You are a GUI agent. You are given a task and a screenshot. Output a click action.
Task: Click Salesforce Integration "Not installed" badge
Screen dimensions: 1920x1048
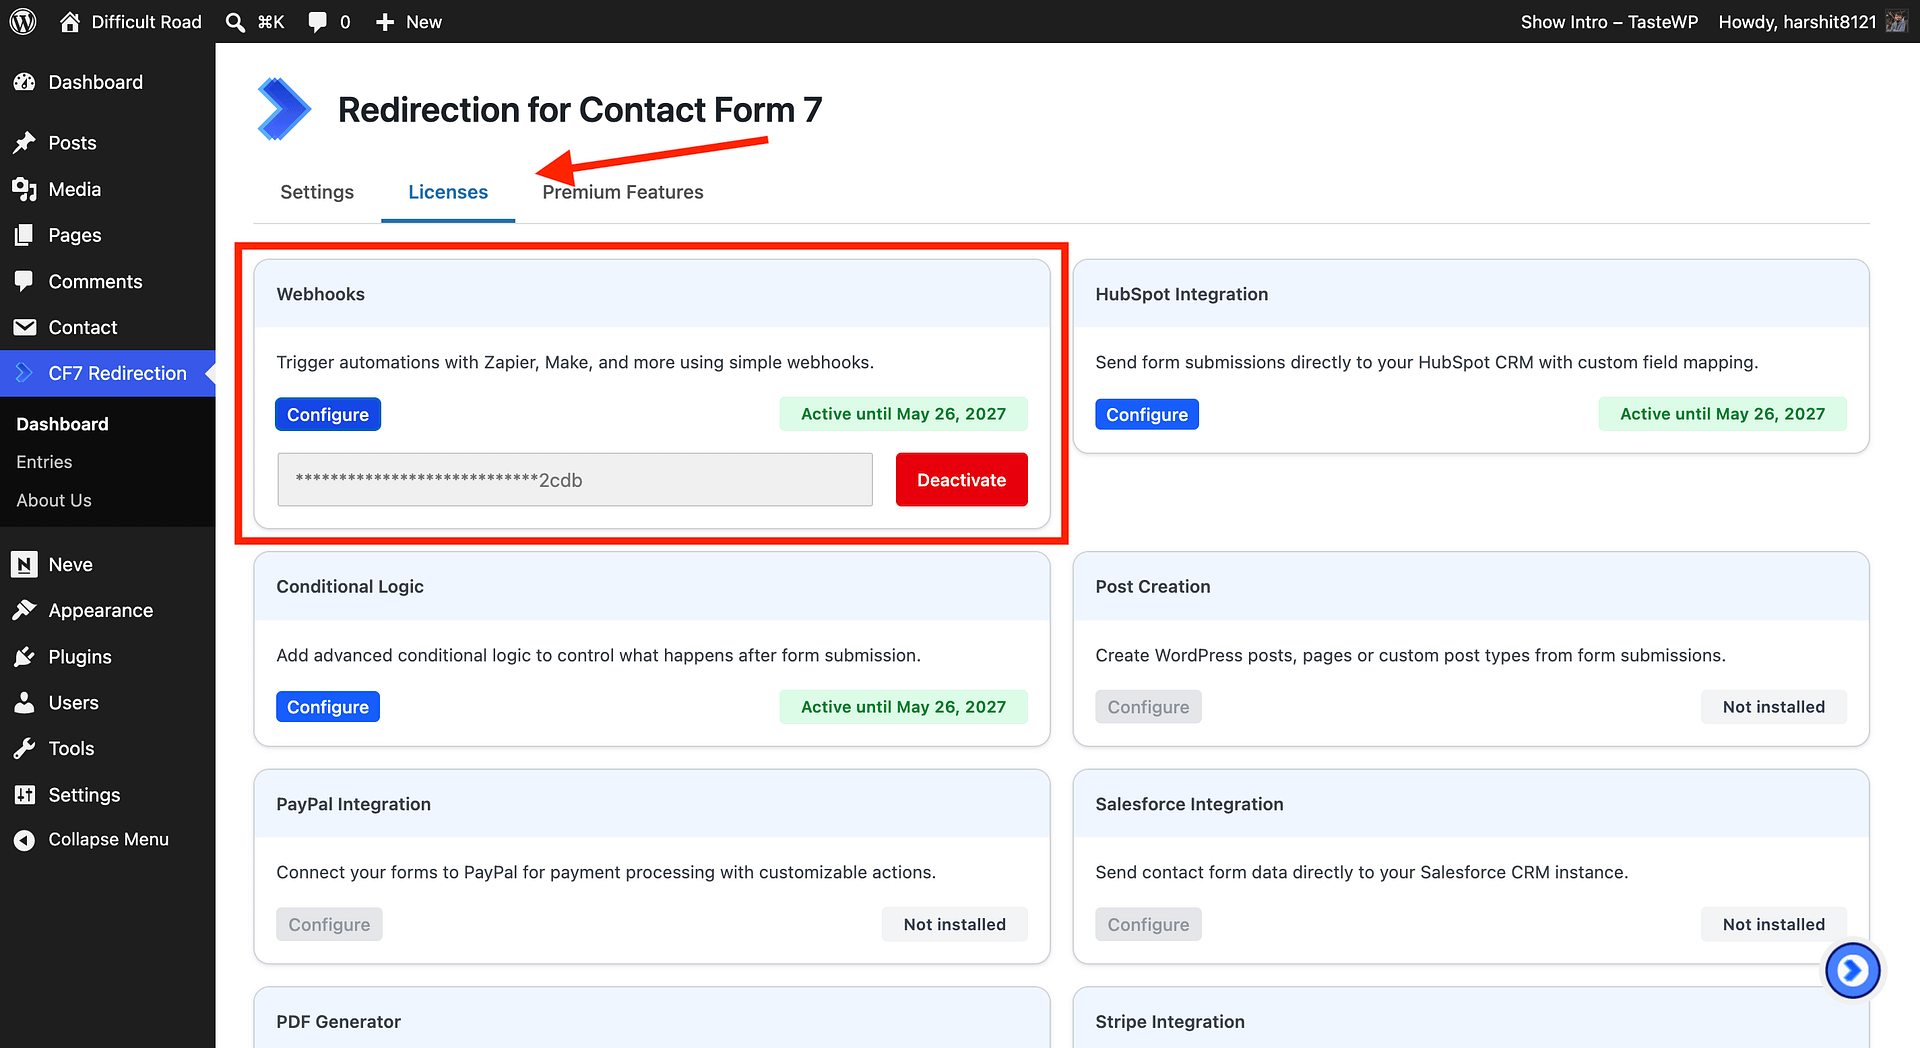[1773, 925]
